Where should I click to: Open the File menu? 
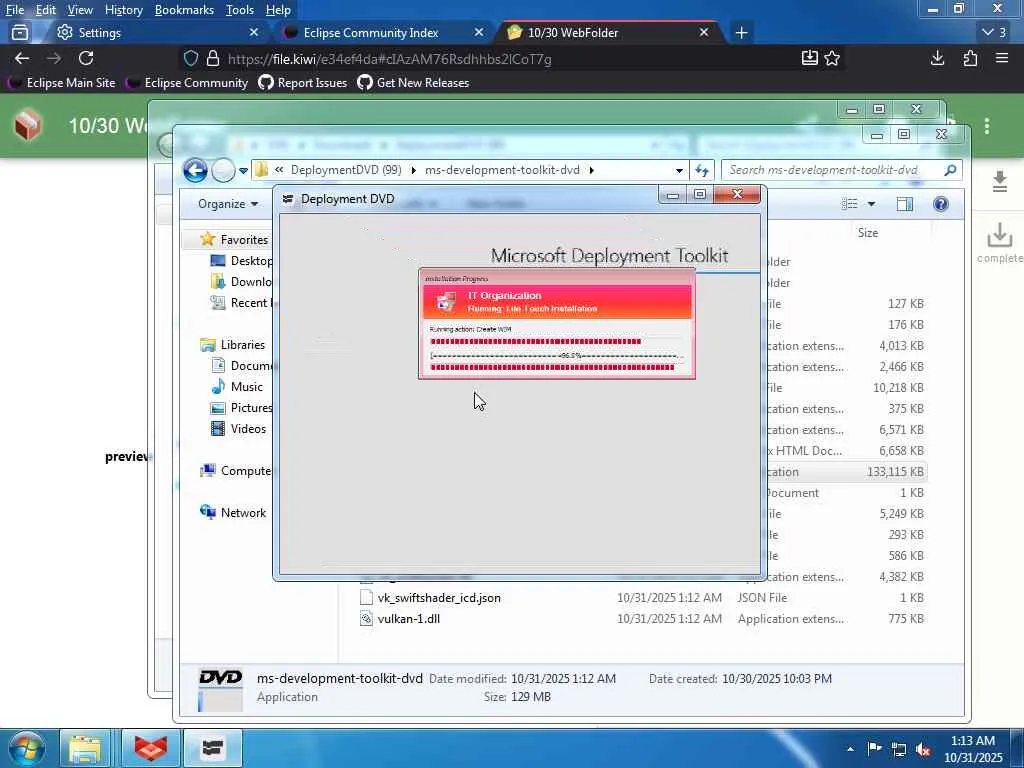click(14, 10)
